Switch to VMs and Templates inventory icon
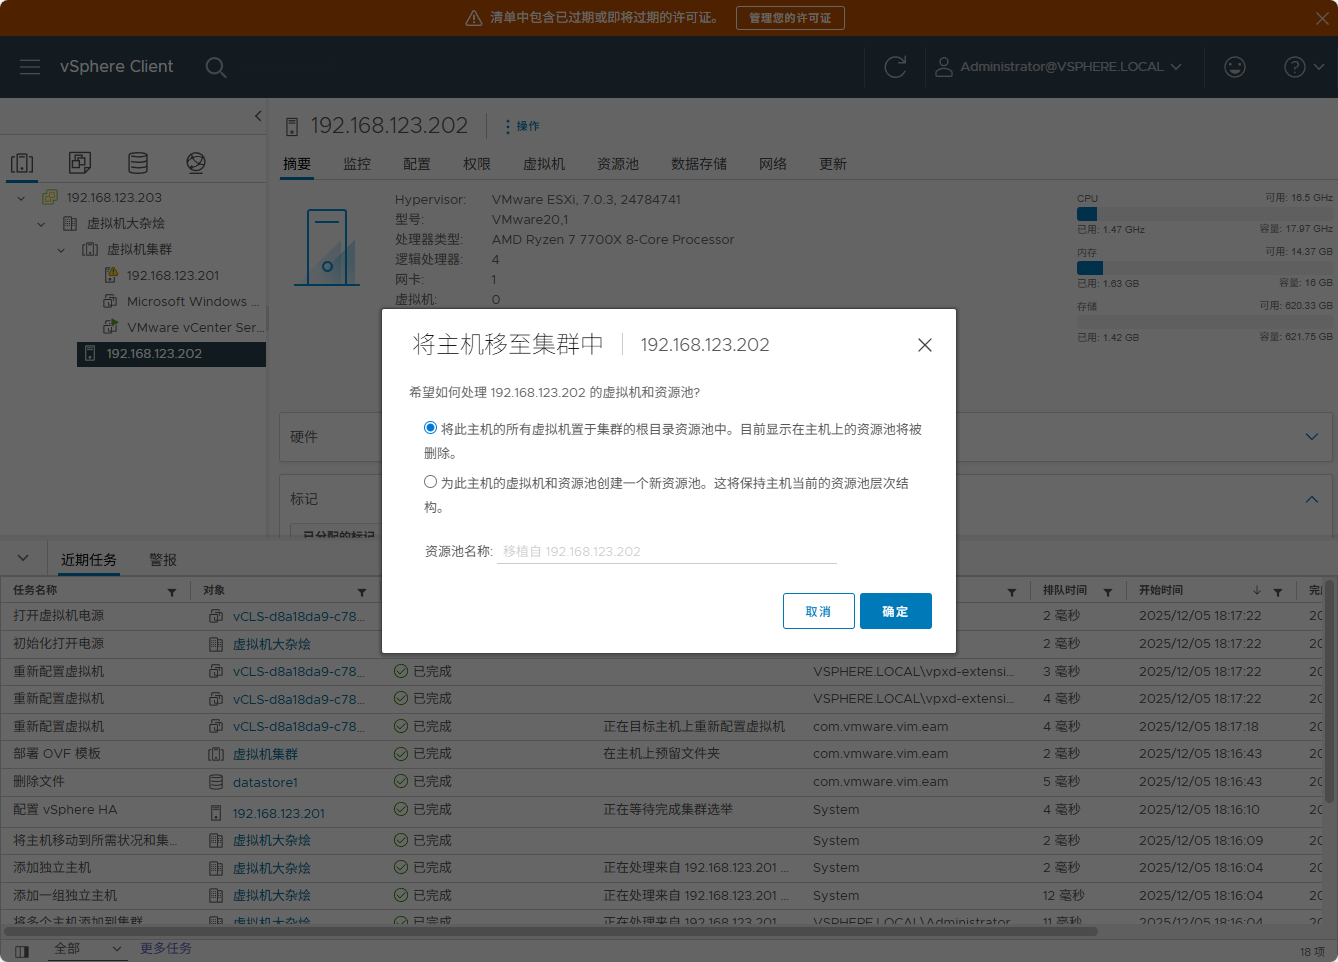 click(x=80, y=163)
